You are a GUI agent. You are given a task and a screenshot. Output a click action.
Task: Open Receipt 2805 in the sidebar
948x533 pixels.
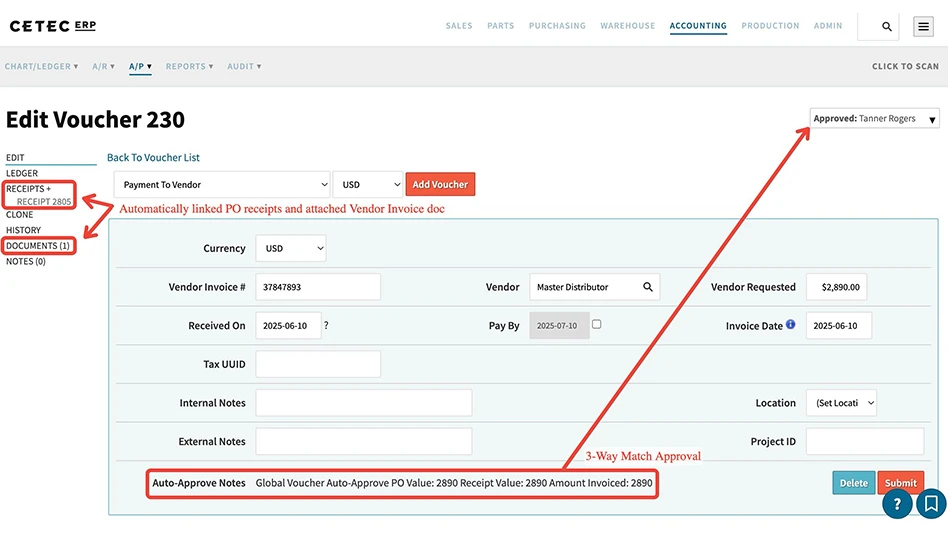(44, 202)
